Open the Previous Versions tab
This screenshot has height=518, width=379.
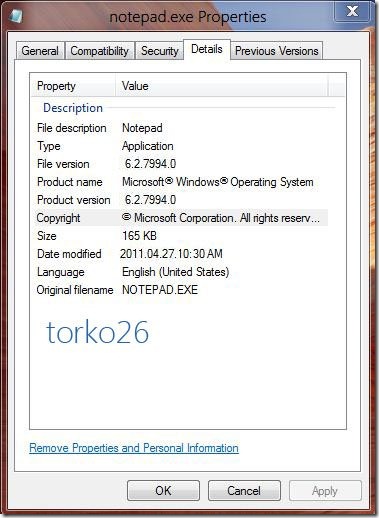pos(277,51)
